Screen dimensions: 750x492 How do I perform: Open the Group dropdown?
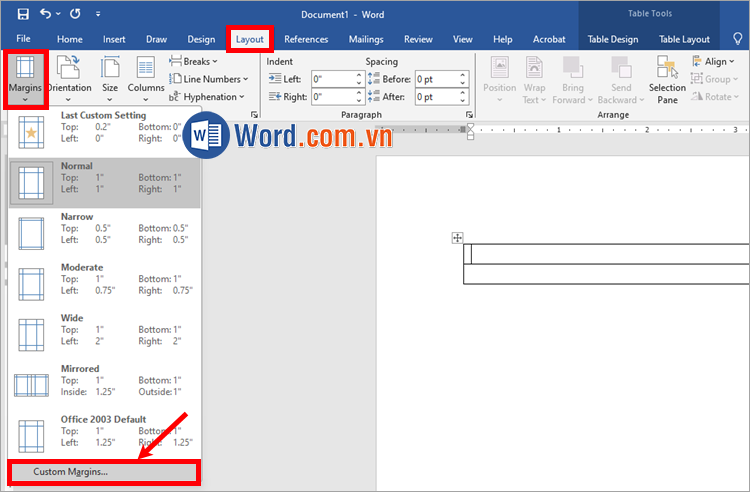tap(715, 79)
